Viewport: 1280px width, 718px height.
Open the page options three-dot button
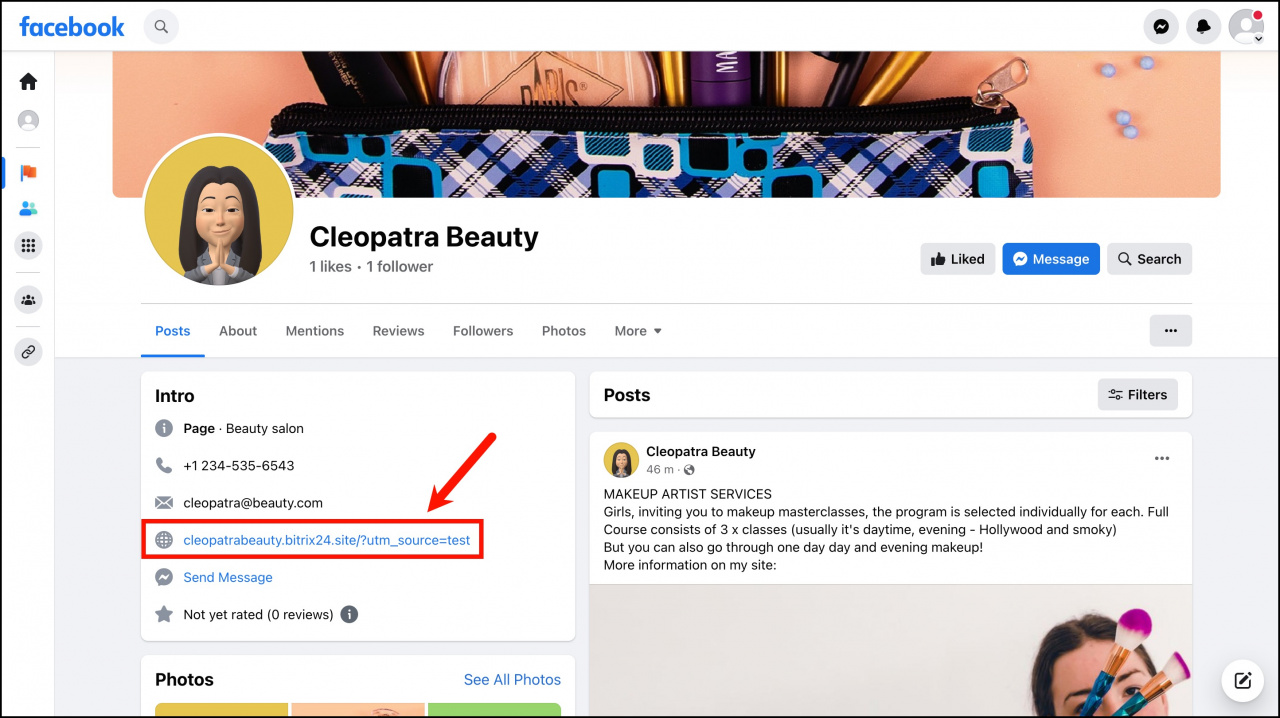coord(1171,331)
